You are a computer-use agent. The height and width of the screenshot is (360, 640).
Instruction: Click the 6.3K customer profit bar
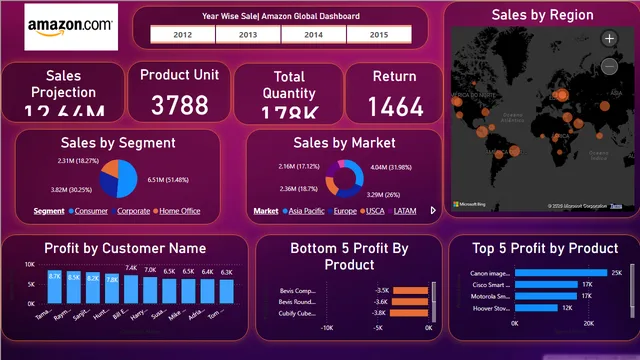[227, 291]
